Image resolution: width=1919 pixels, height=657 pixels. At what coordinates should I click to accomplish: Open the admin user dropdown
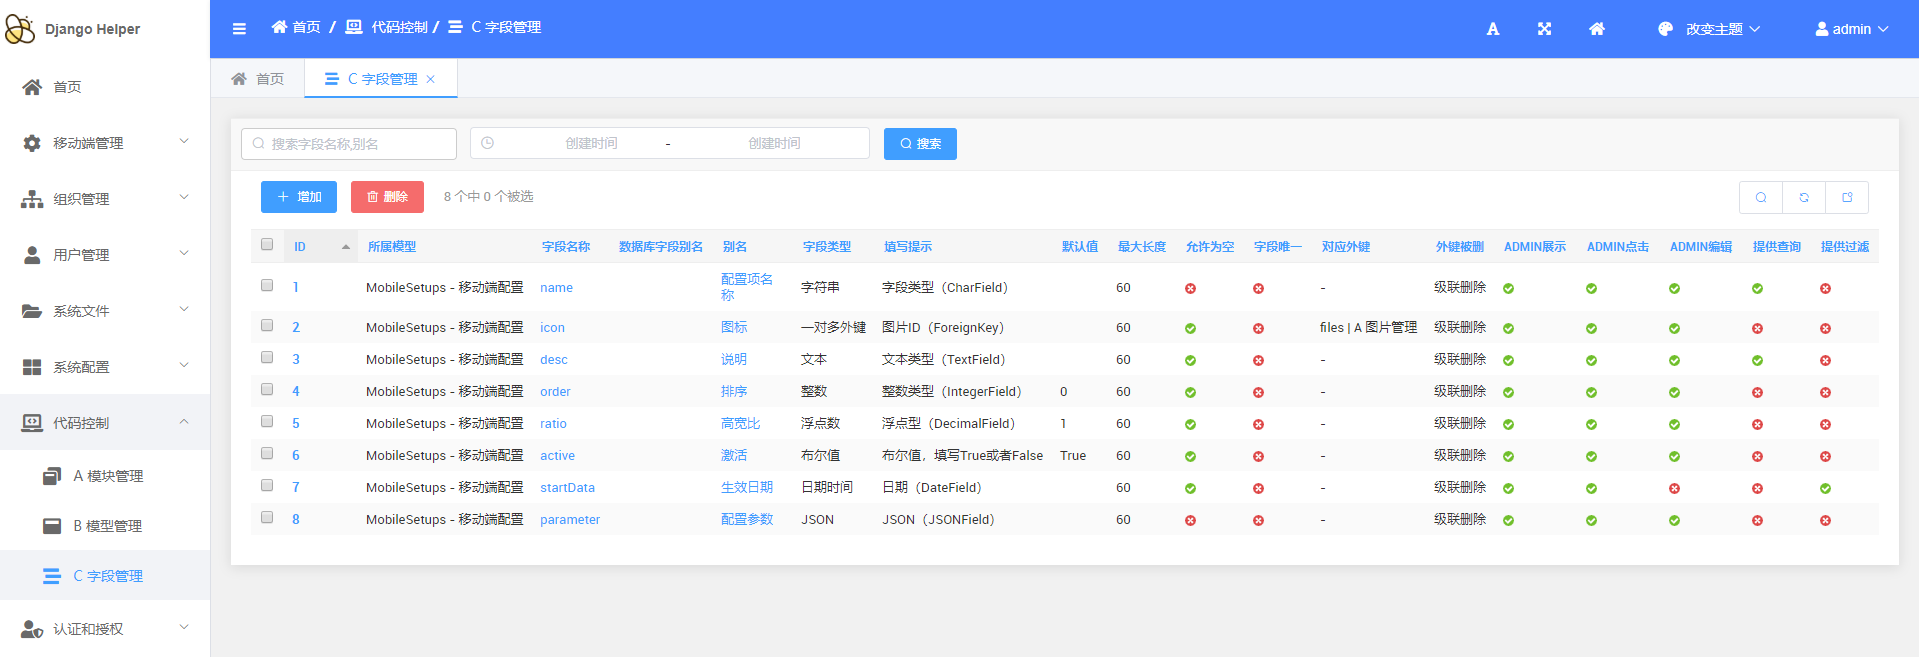point(1851,29)
